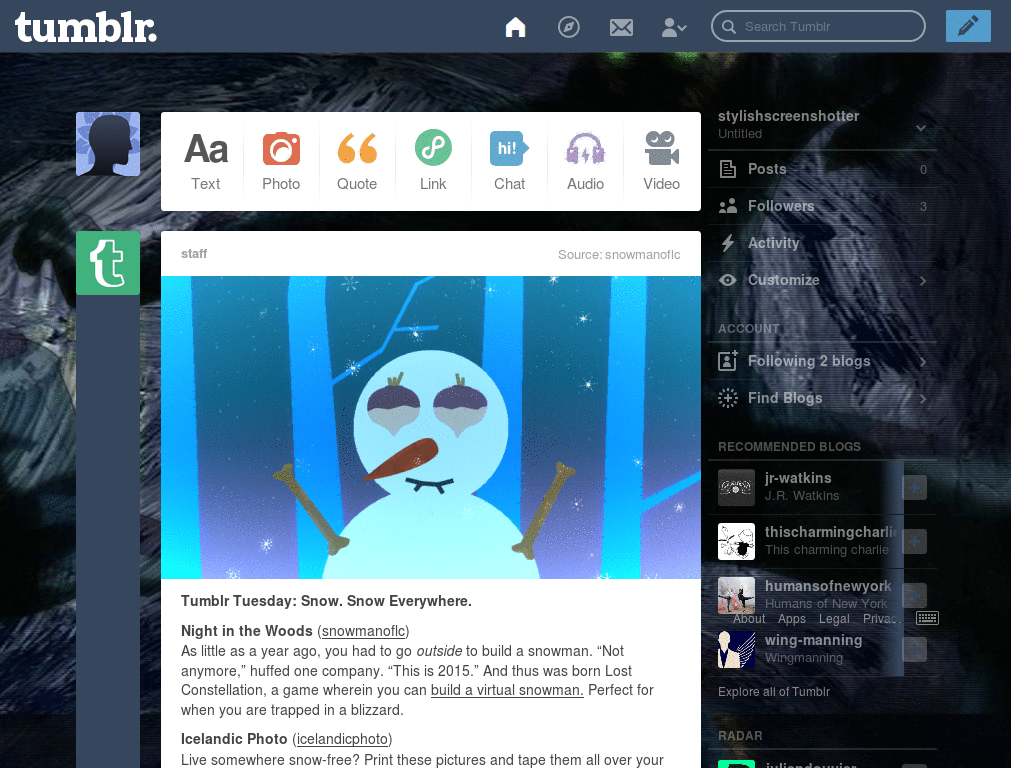Click the Customize eye icon
This screenshot has height=768, width=1024.
click(728, 280)
